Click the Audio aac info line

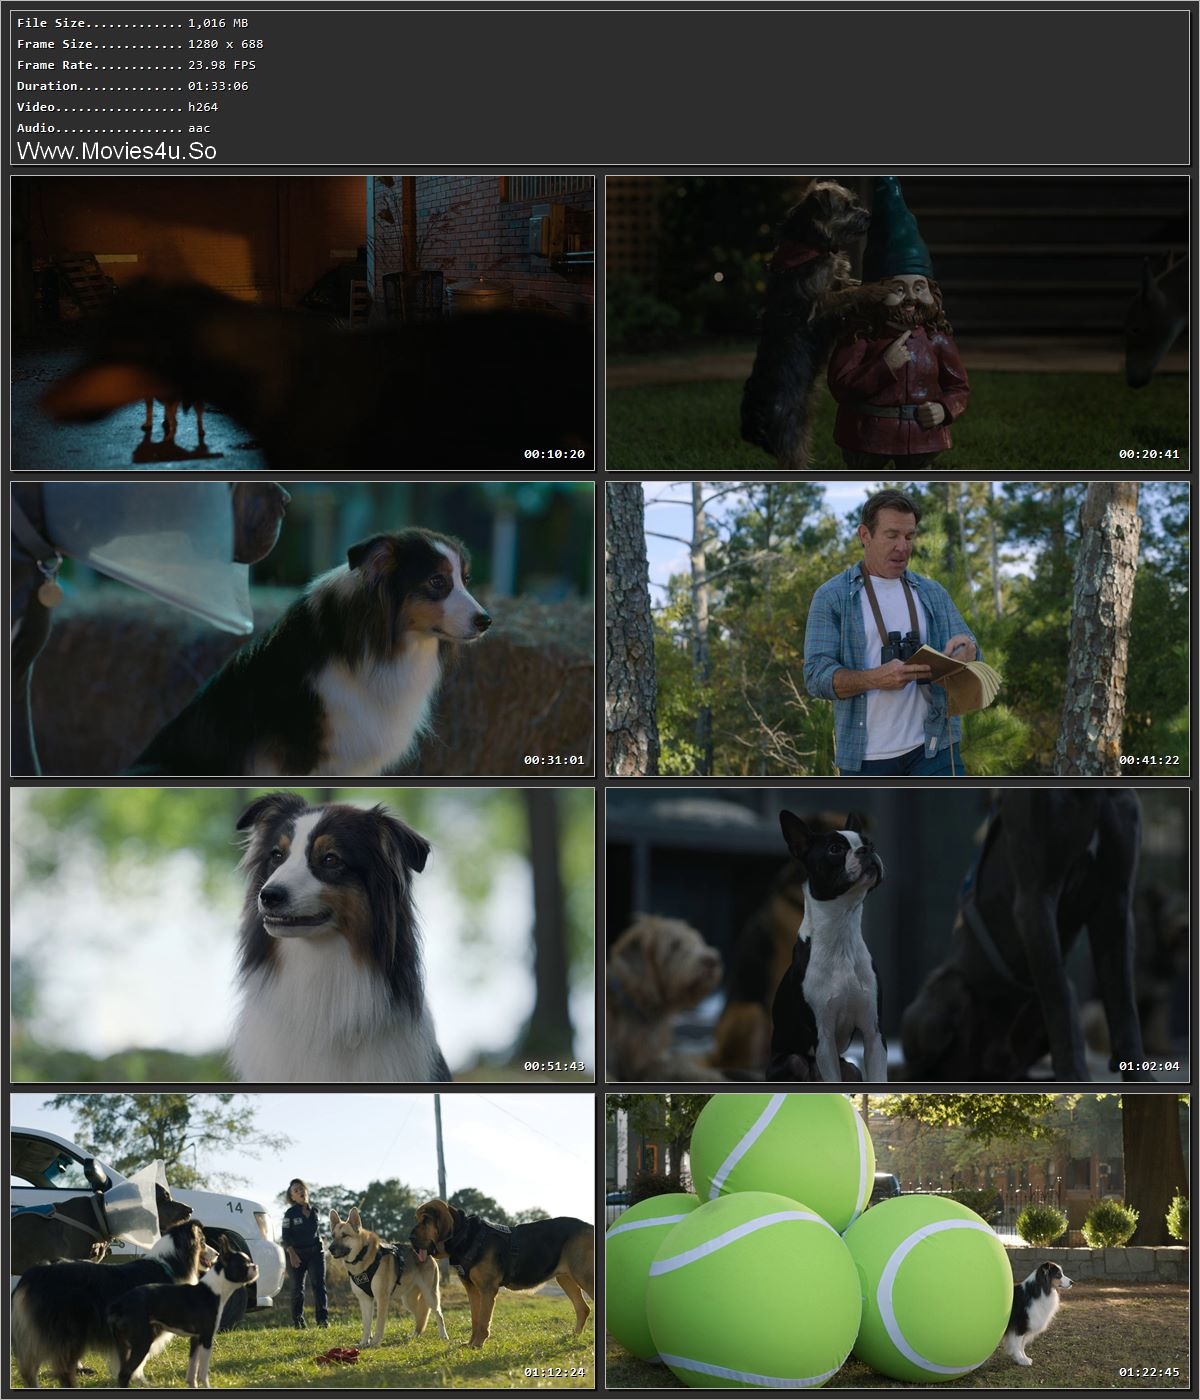point(110,128)
